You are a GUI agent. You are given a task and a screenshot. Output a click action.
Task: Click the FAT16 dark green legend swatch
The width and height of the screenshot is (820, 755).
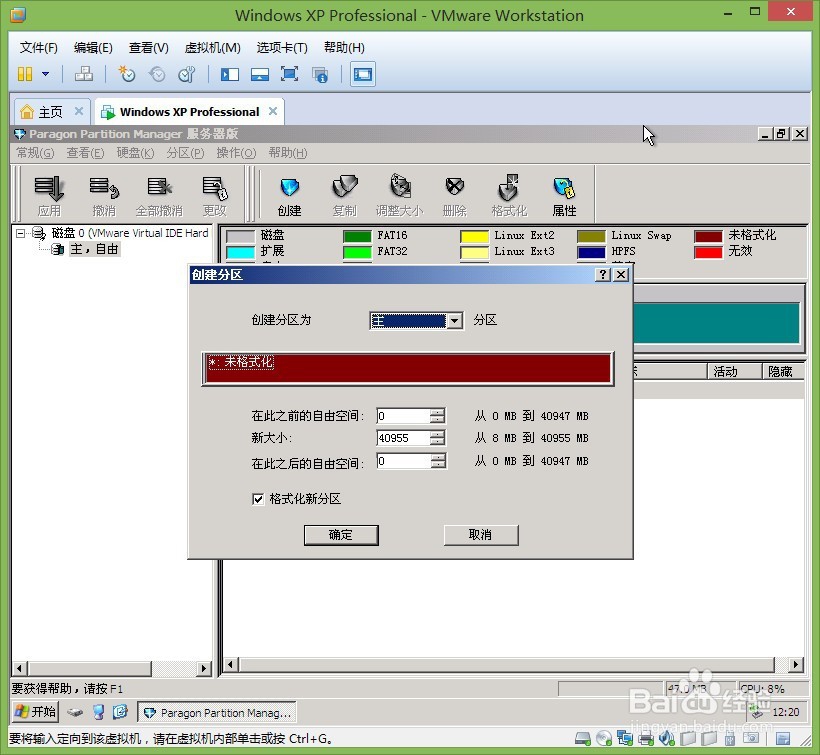357,236
